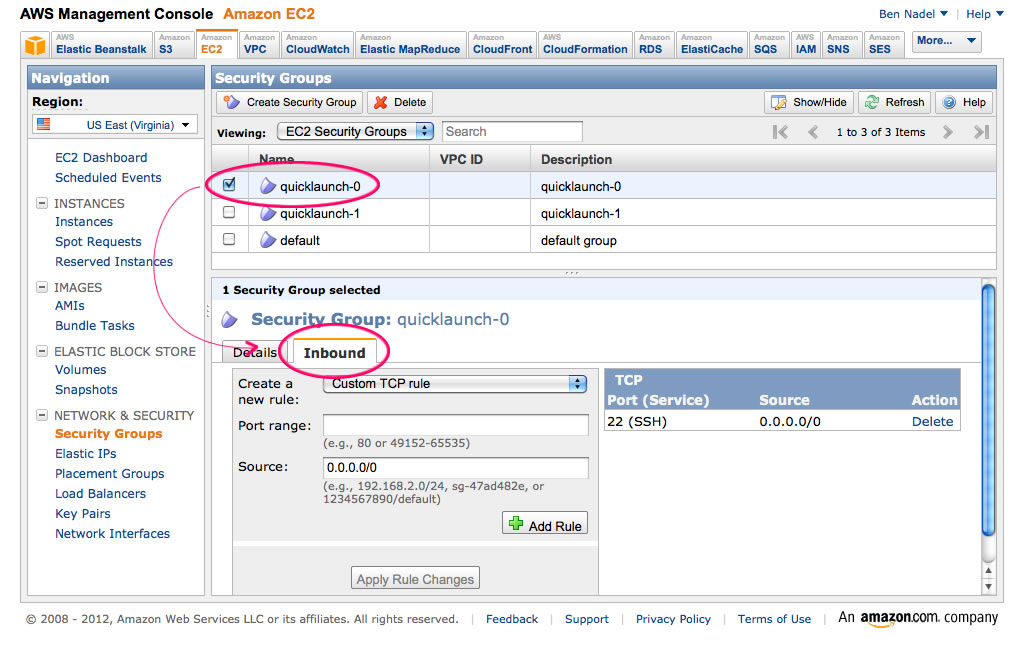1024x645 pixels.
Task: Jump to the last page of items
Action: [981, 132]
